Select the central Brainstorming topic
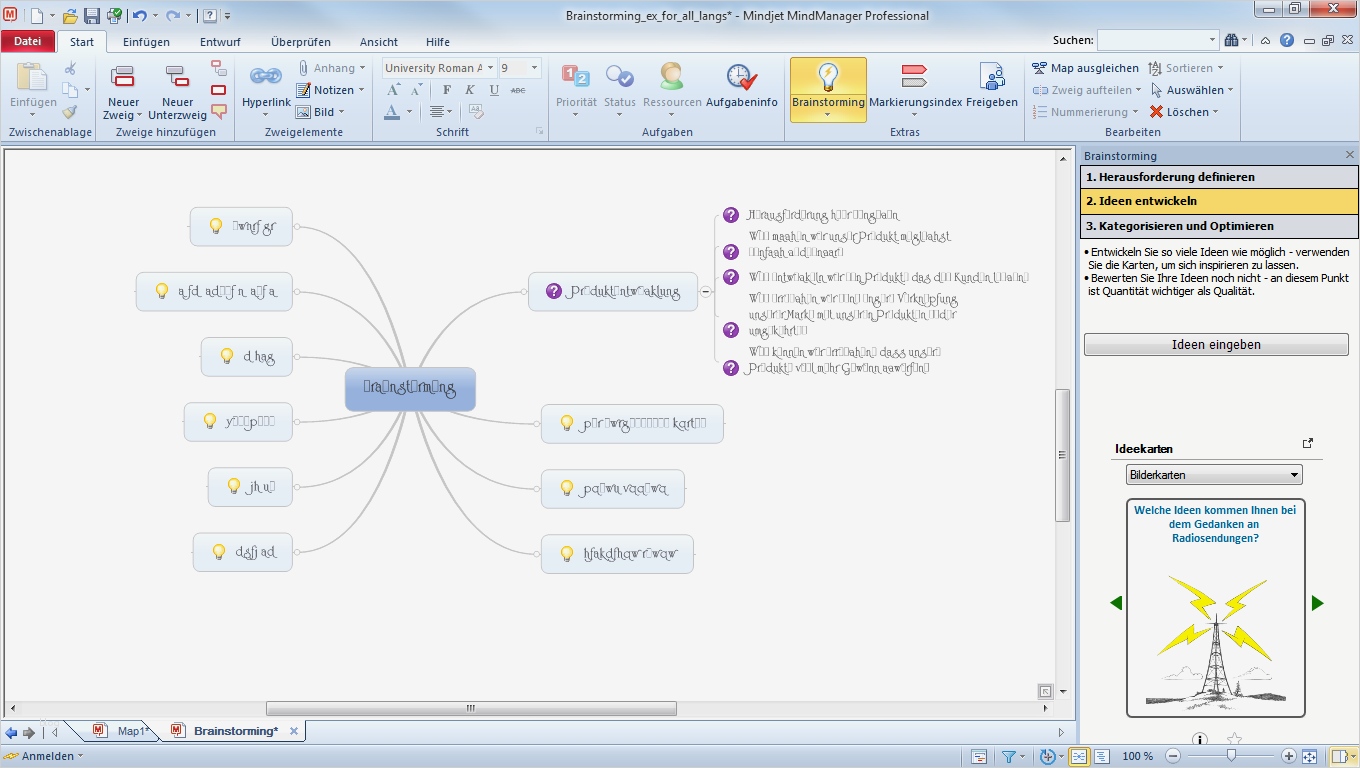This screenshot has height=768, width=1360. coord(410,389)
